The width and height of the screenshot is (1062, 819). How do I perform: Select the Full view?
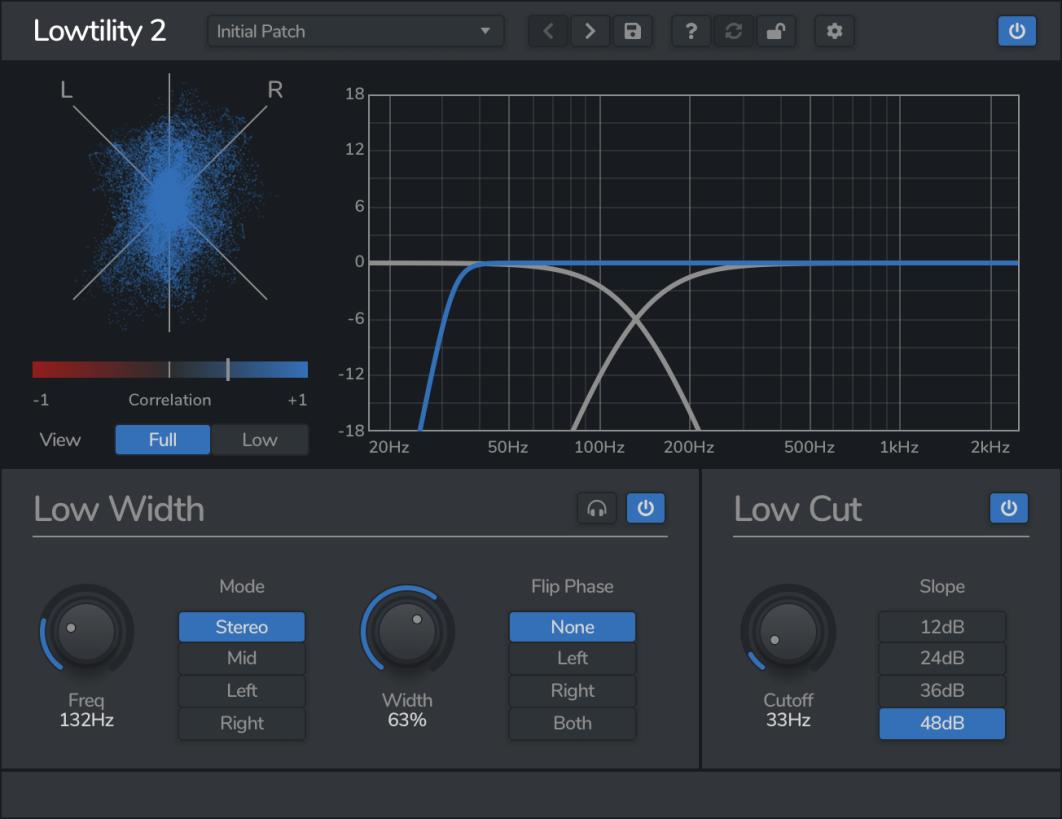pos(162,439)
